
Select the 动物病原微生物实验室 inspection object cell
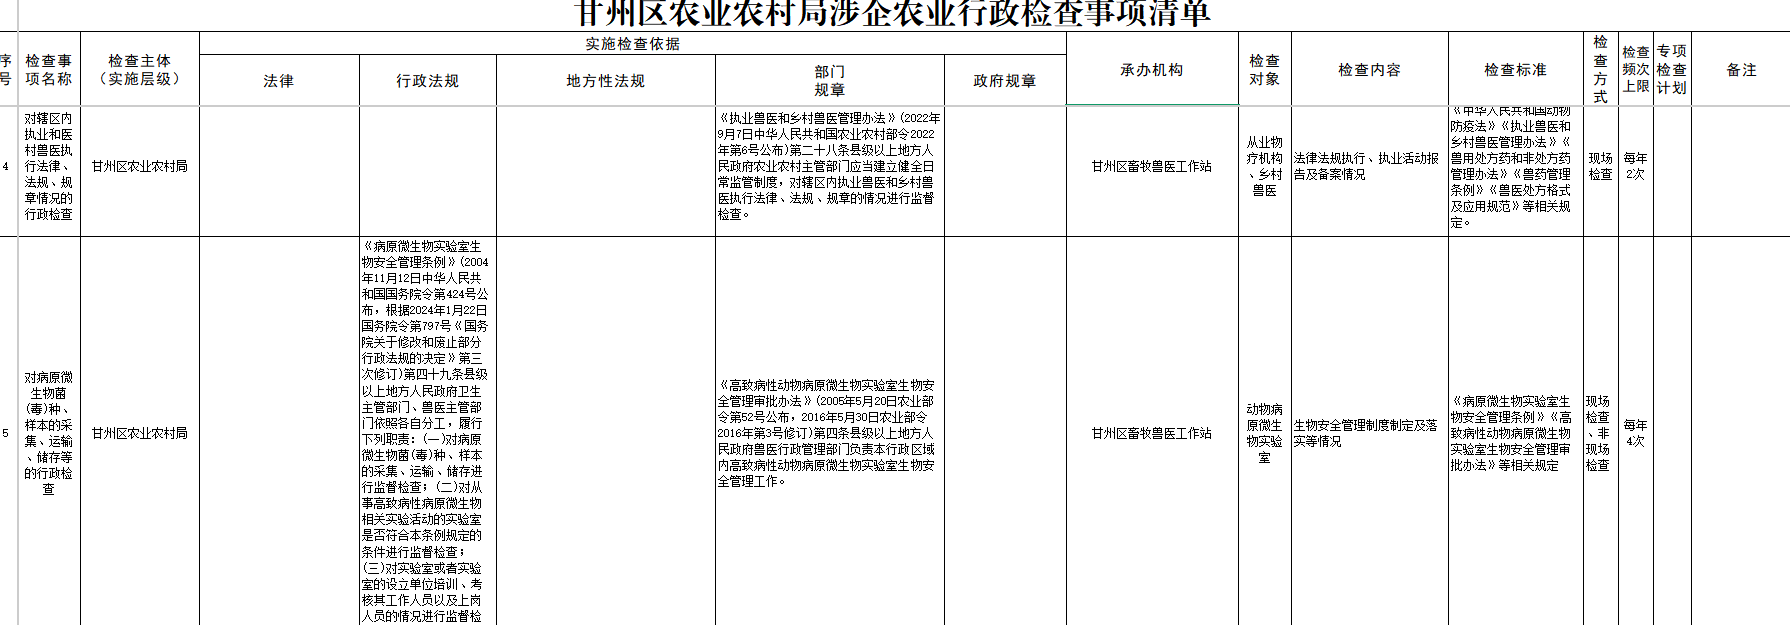click(x=1264, y=433)
